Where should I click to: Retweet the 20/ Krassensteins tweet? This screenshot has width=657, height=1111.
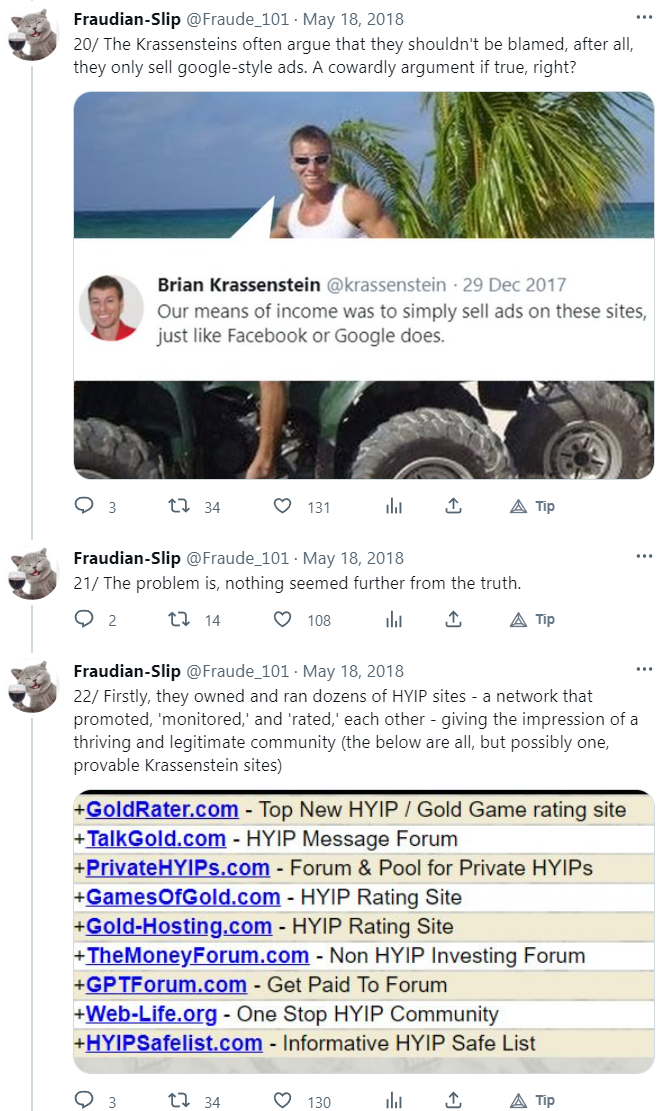(x=179, y=506)
